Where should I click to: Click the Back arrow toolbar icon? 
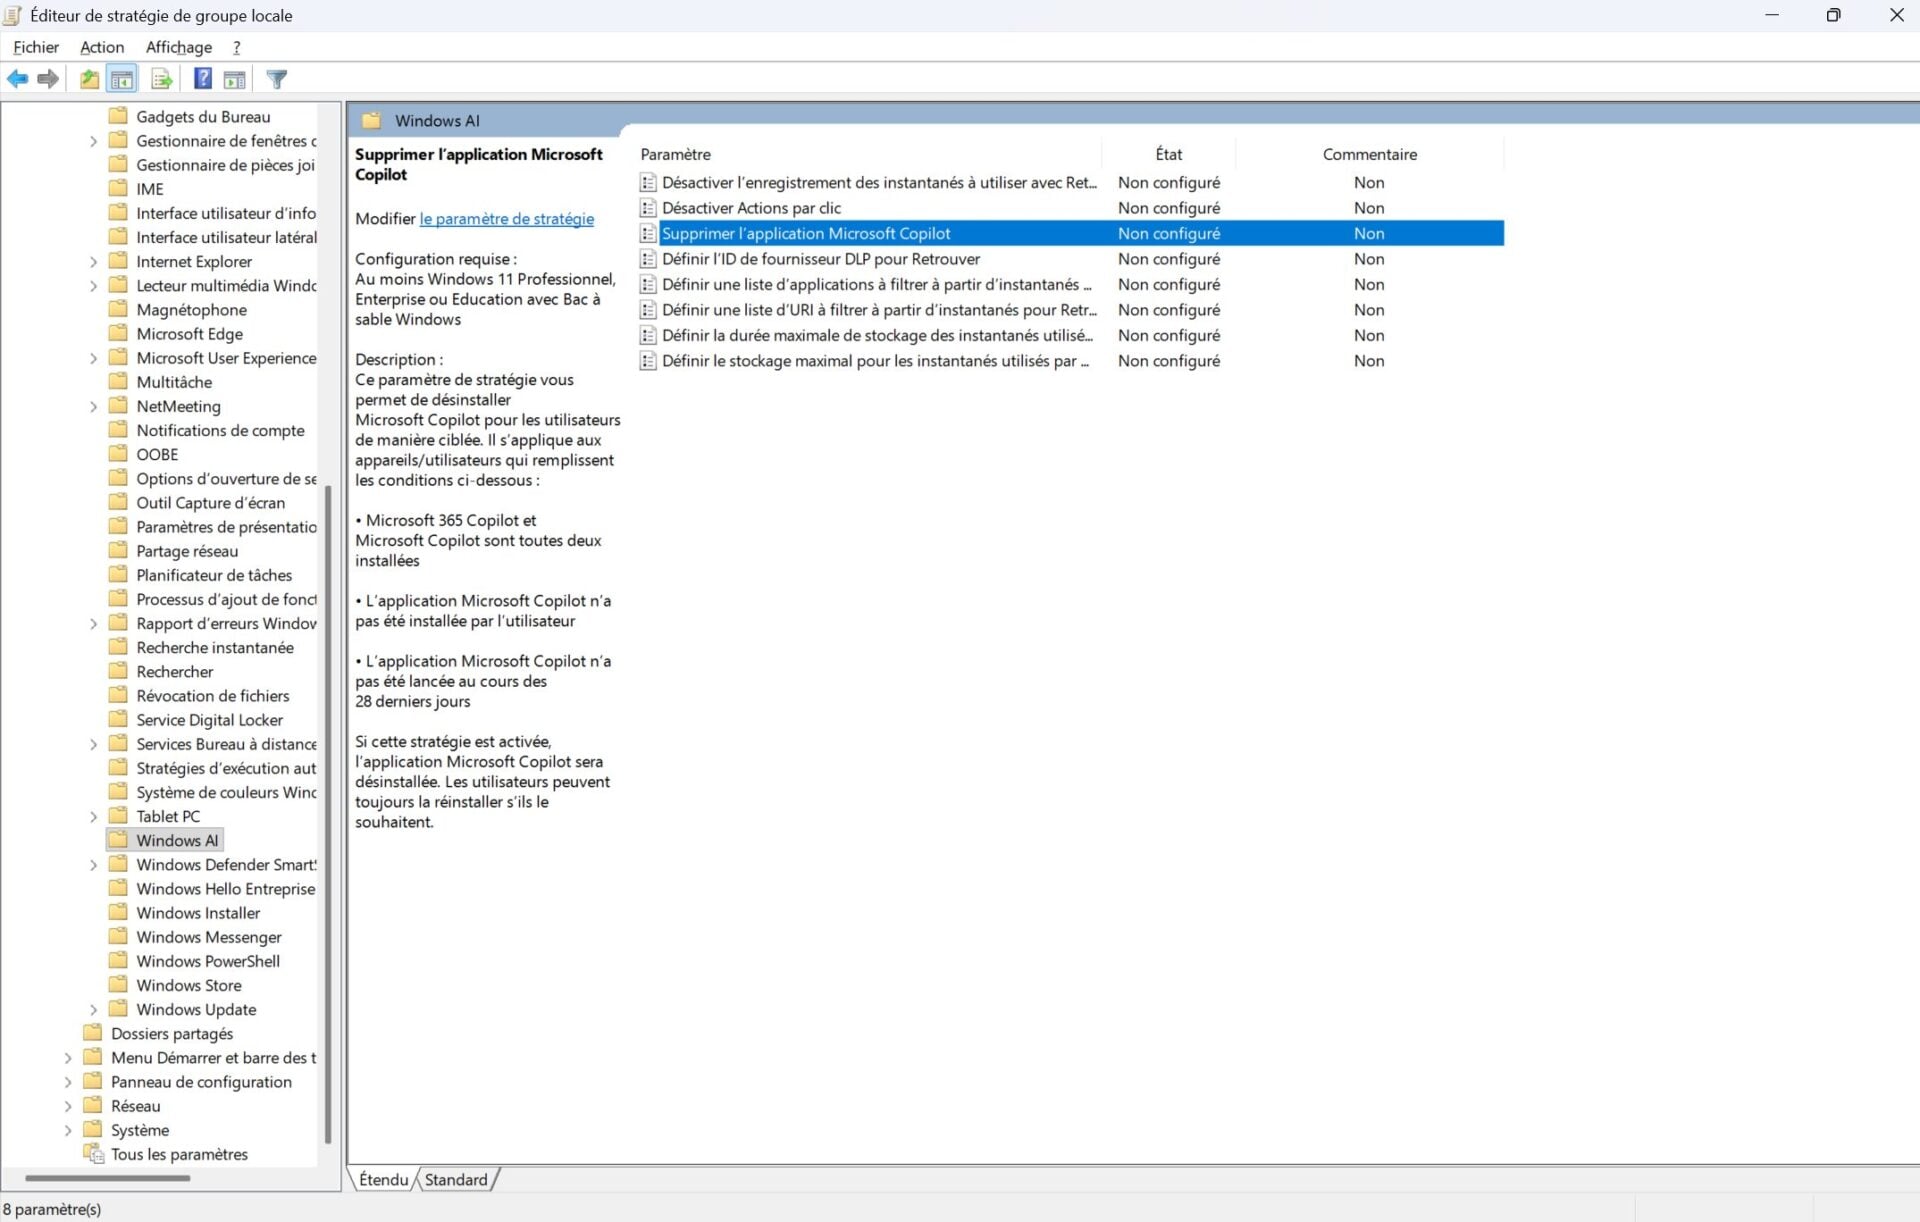click(17, 79)
